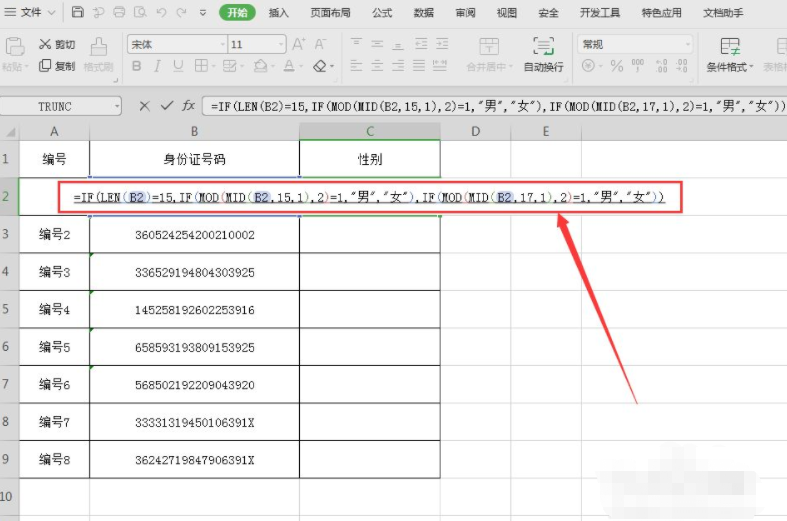
Task: Toggle Italic formatting
Action: [157, 66]
